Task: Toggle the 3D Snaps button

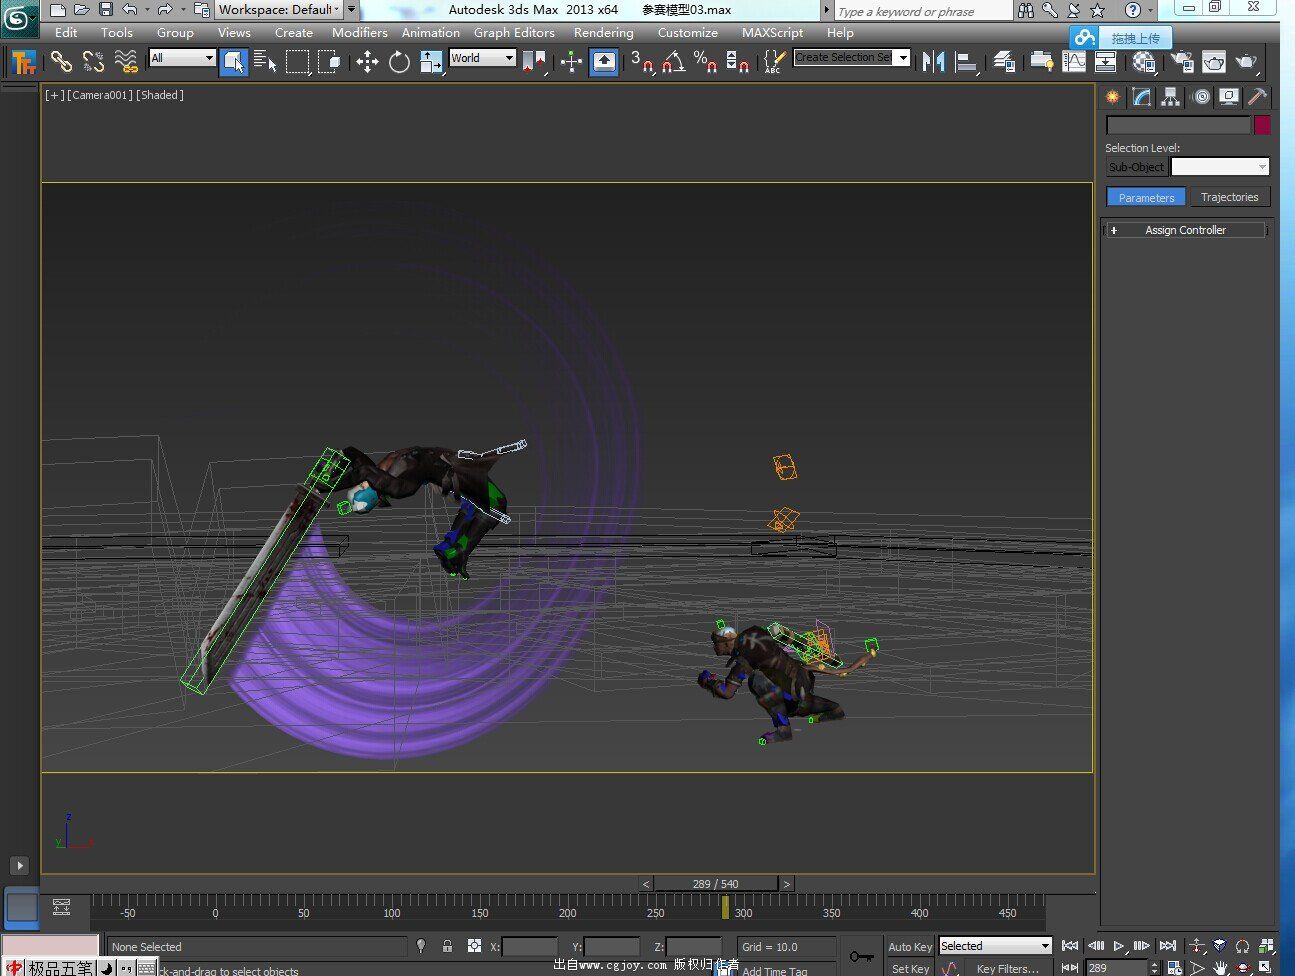Action: coord(642,62)
